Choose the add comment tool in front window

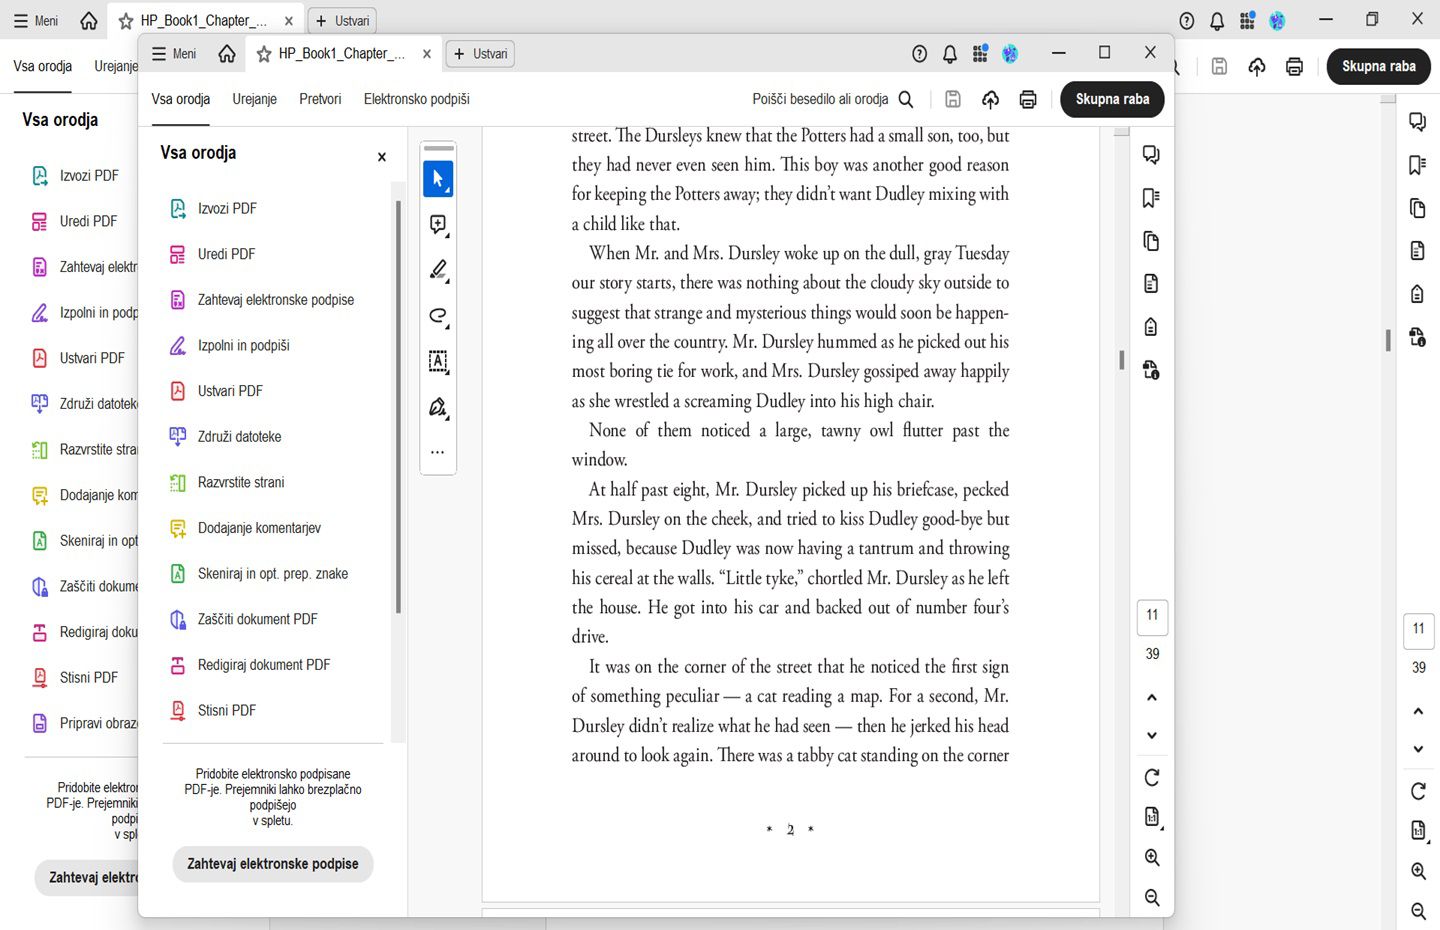438,225
